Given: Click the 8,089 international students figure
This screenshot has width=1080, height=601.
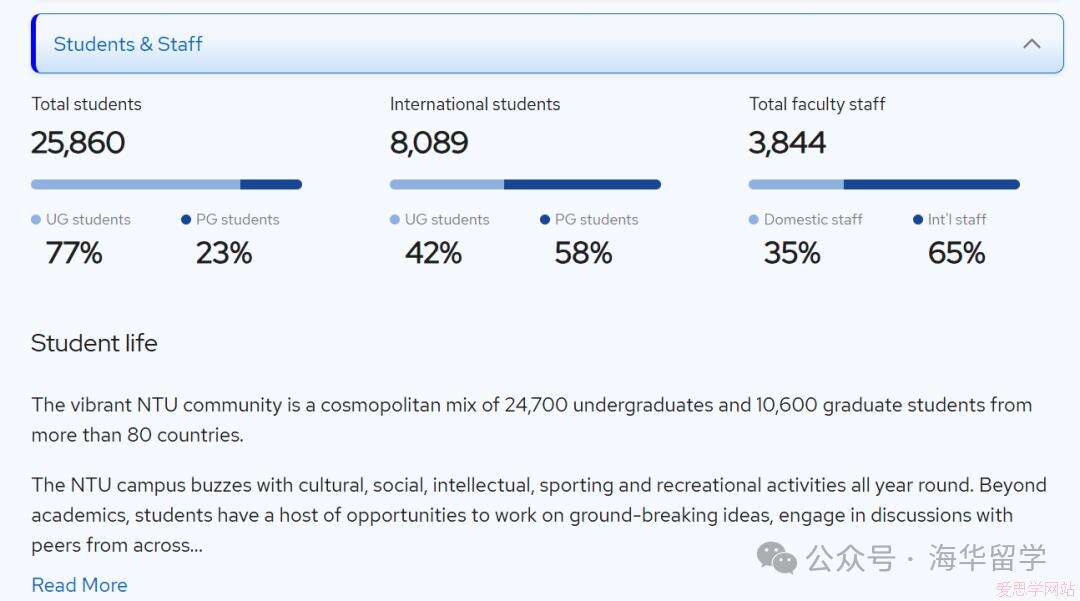Looking at the screenshot, I should pos(429,143).
